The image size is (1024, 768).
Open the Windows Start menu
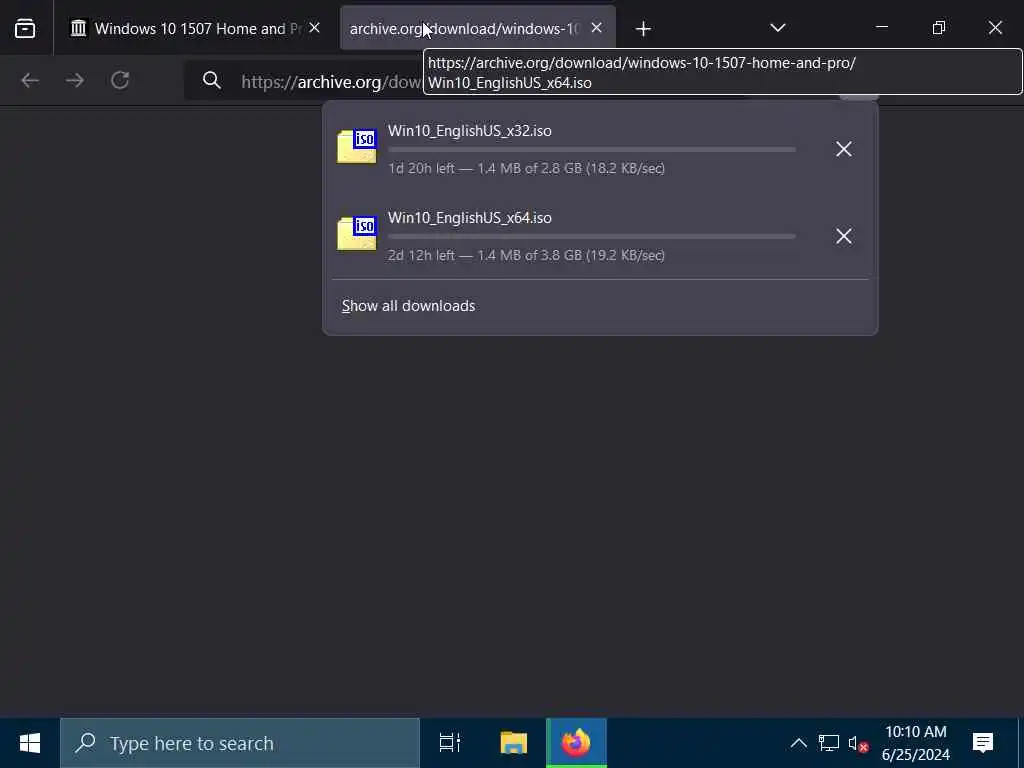click(x=30, y=743)
